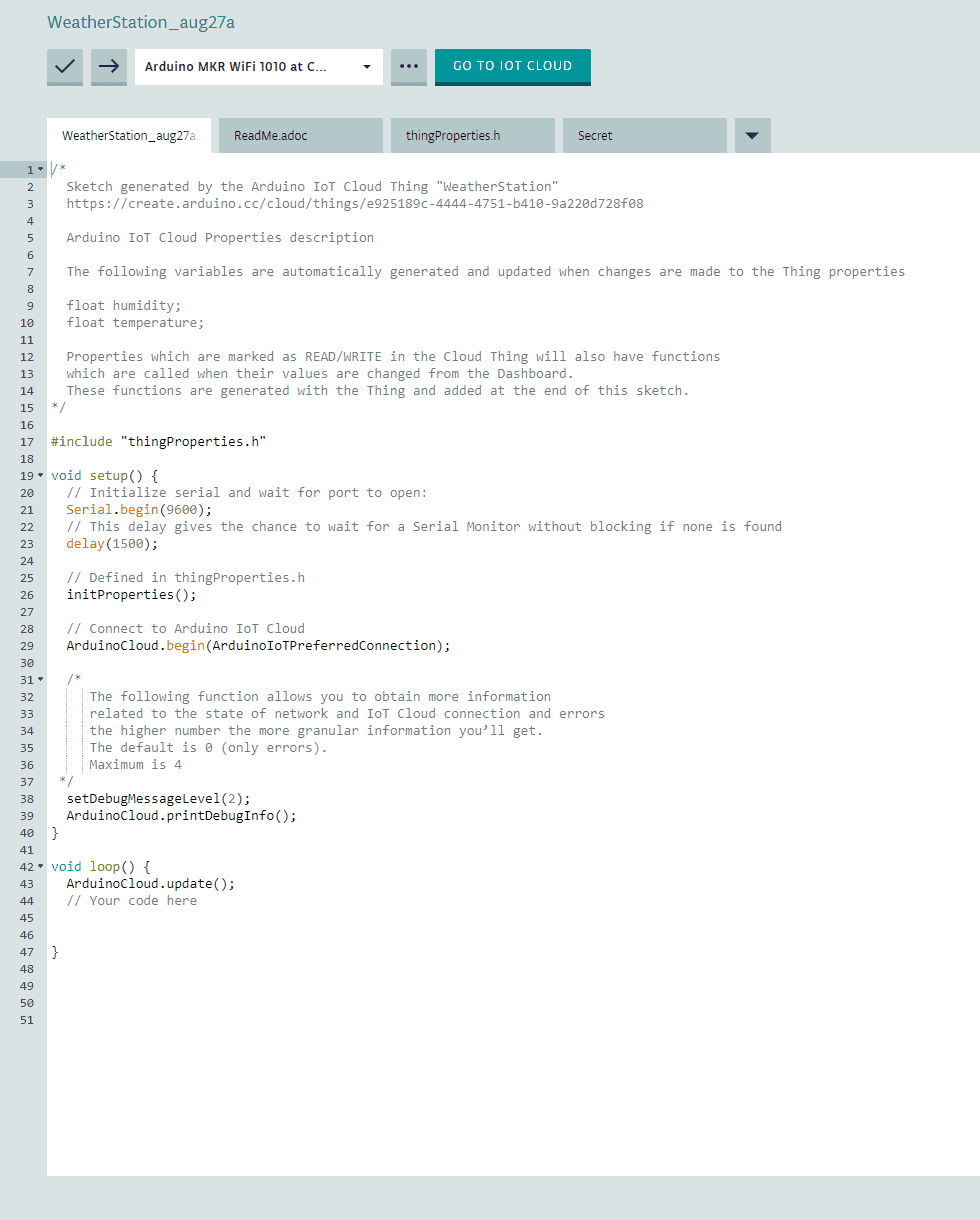Place cursor on the ArduinoCloud.update() line
Image resolution: width=980 pixels, height=1220 pixels.
pos(150,883)
